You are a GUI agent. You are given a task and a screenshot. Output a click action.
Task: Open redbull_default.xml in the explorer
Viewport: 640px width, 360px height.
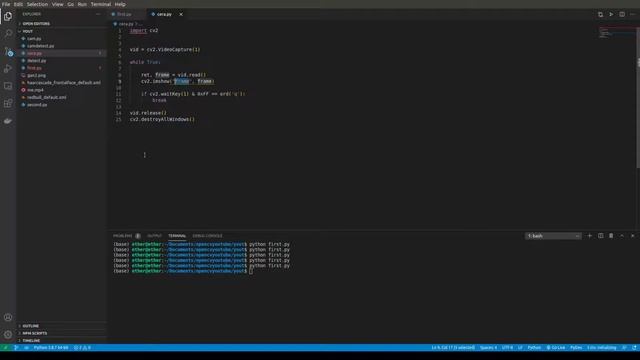[x=61, y=97]
